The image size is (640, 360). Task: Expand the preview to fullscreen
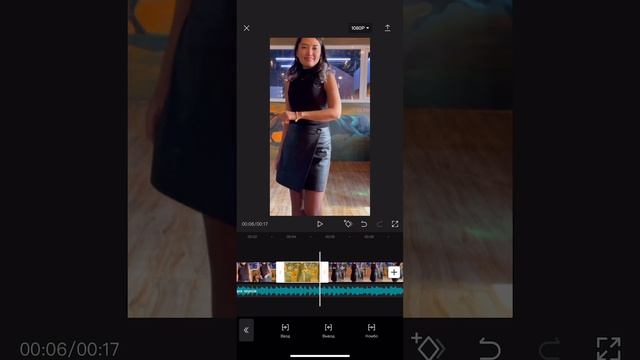(x=395, y=224)
